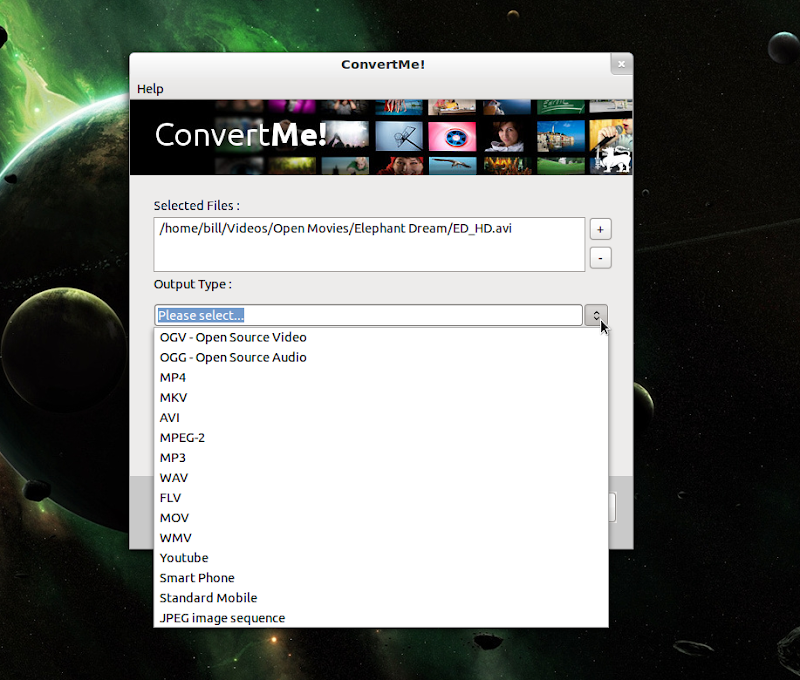Select the ED_HD.avi file entry

point(369,228)
